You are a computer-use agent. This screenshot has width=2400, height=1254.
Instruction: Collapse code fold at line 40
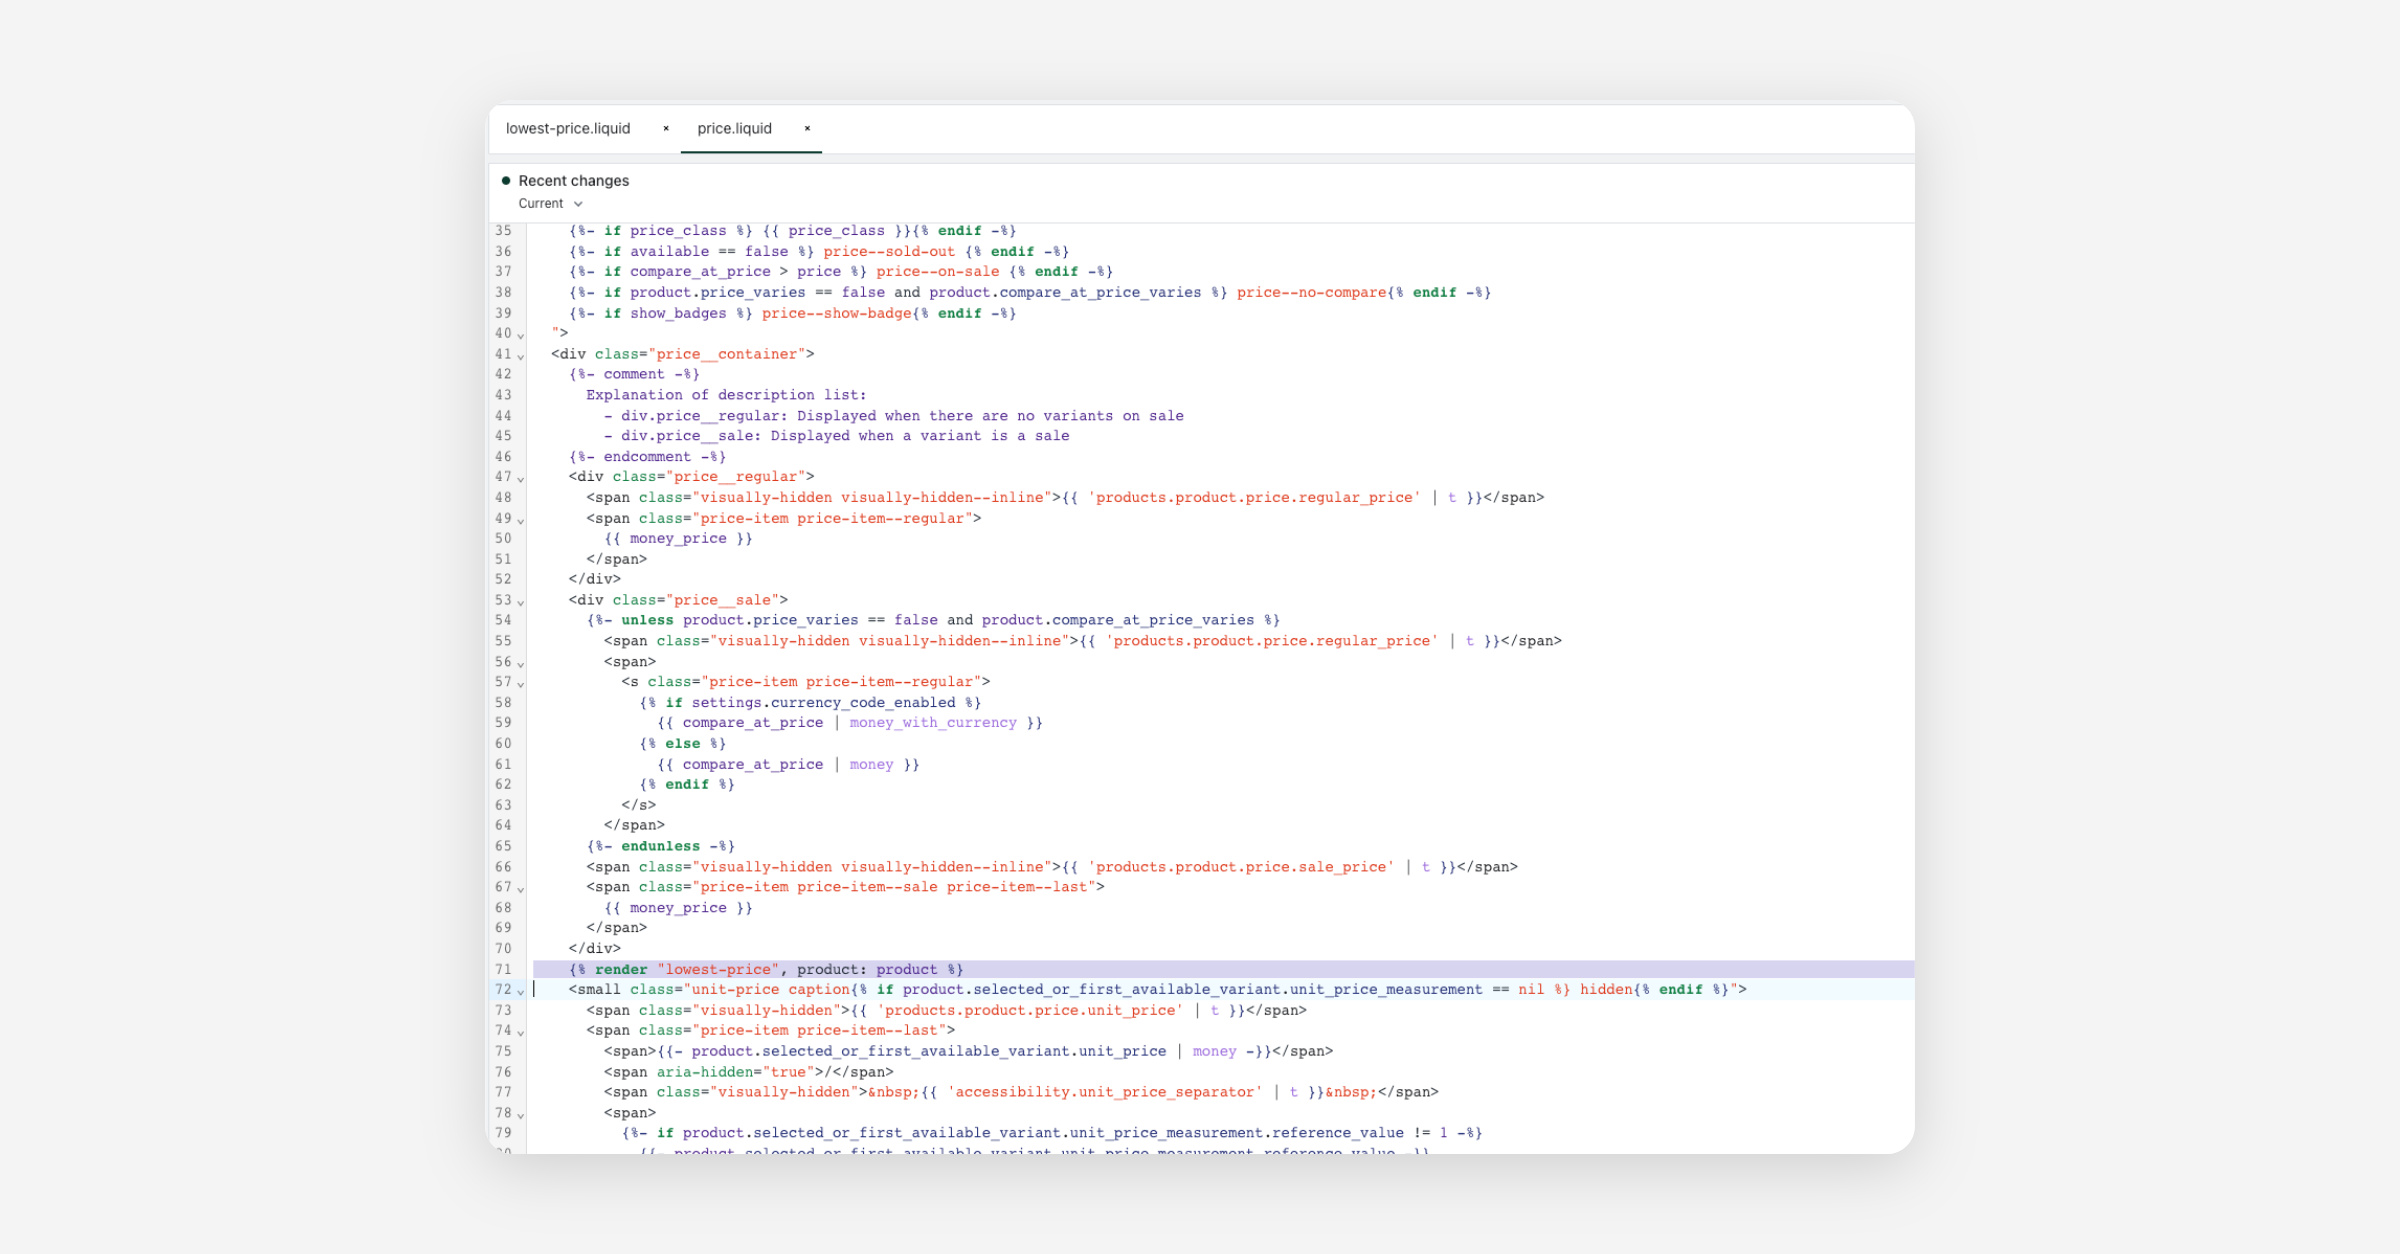[521, 336]
